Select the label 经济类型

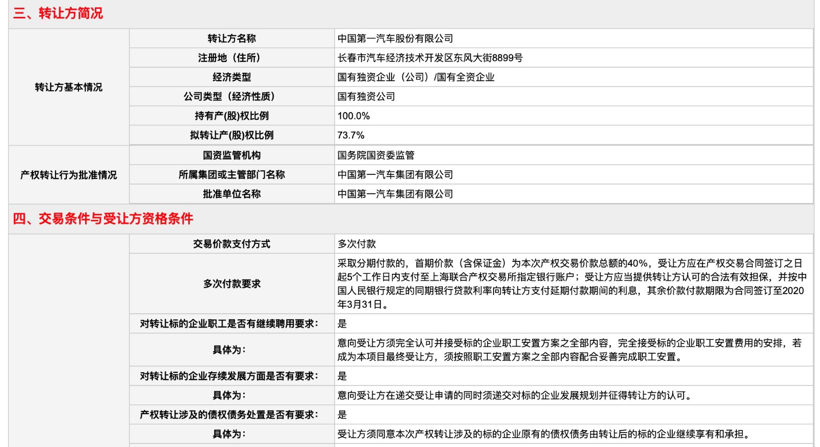pos(232,77)
